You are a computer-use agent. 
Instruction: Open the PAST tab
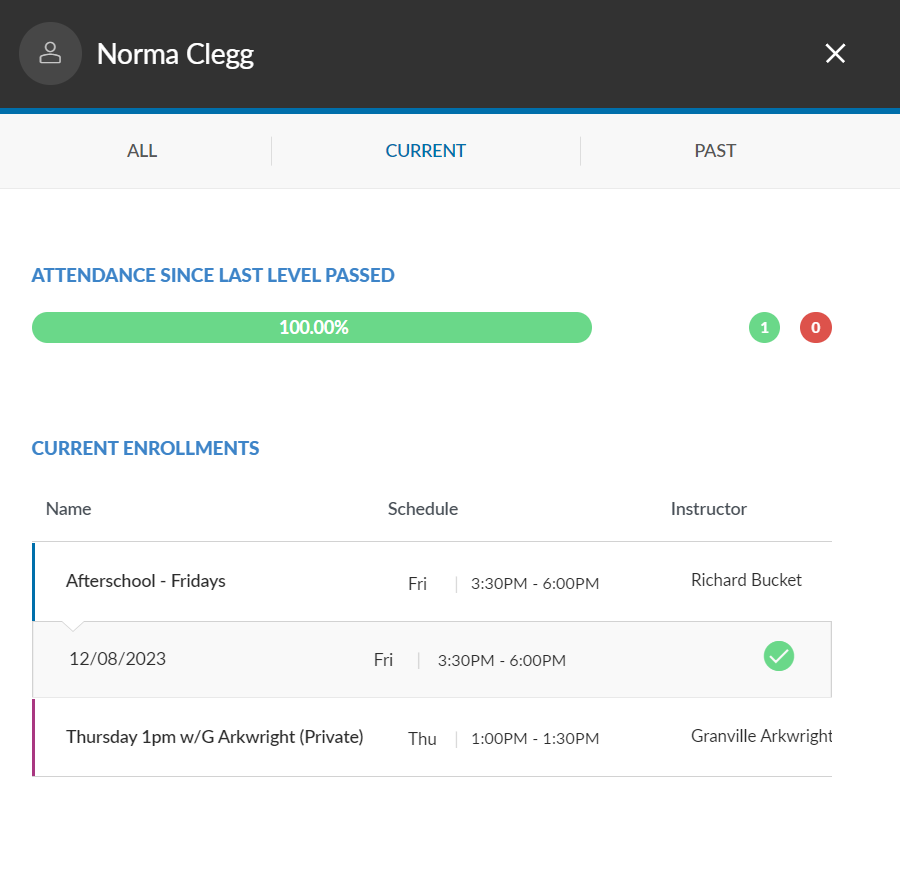[x=715, y=151]
